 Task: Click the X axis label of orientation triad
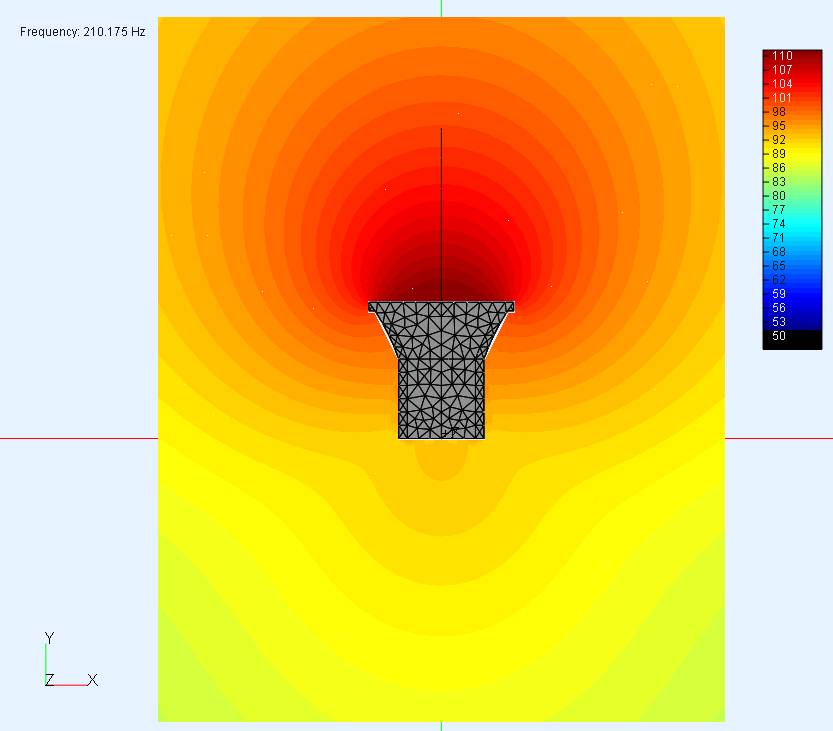(x=92, y=680)
